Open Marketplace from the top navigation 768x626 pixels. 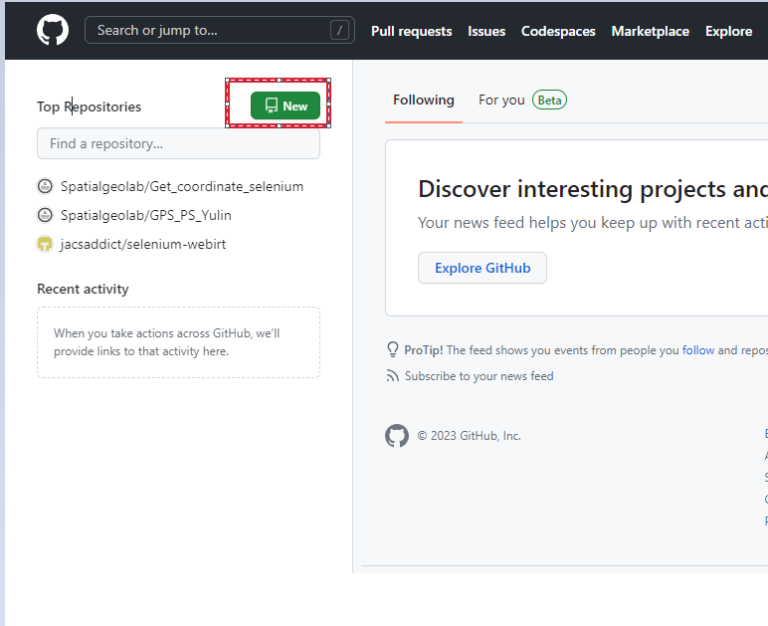click(650, 31)
